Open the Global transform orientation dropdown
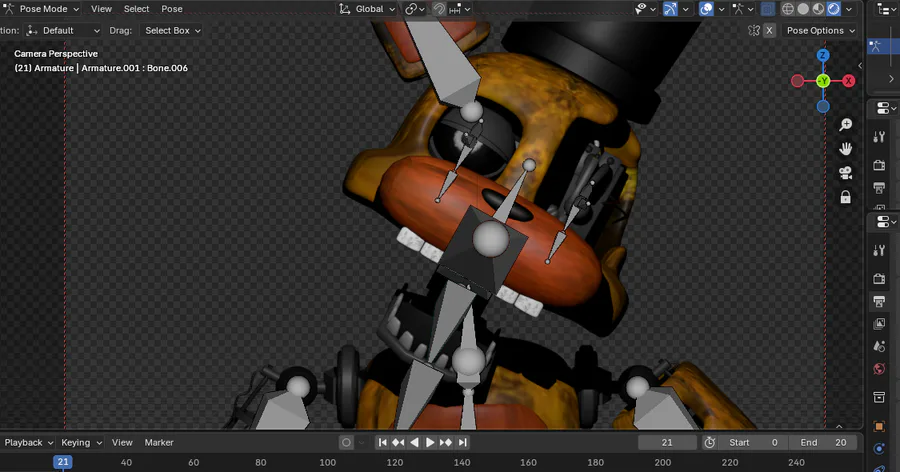The width and height of the screenshot is (900, 472). 367,9
